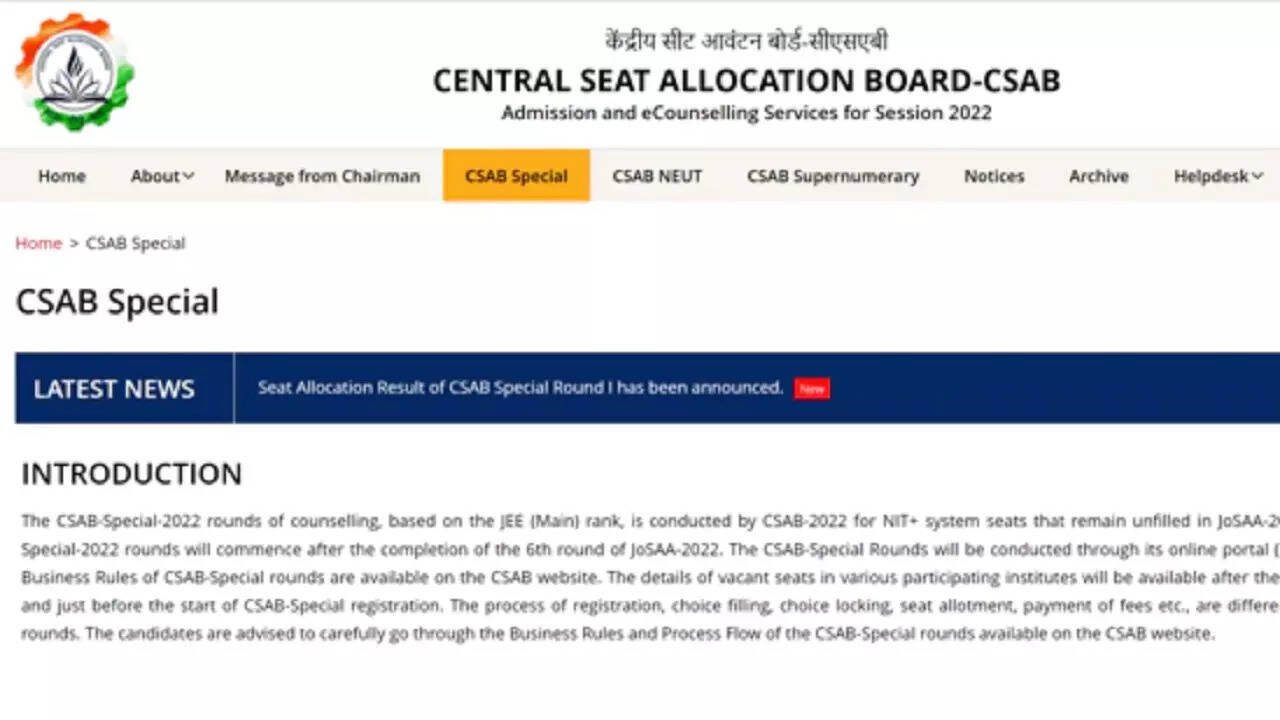
Task: Click the red New badge icon
Action: (811, 389)
